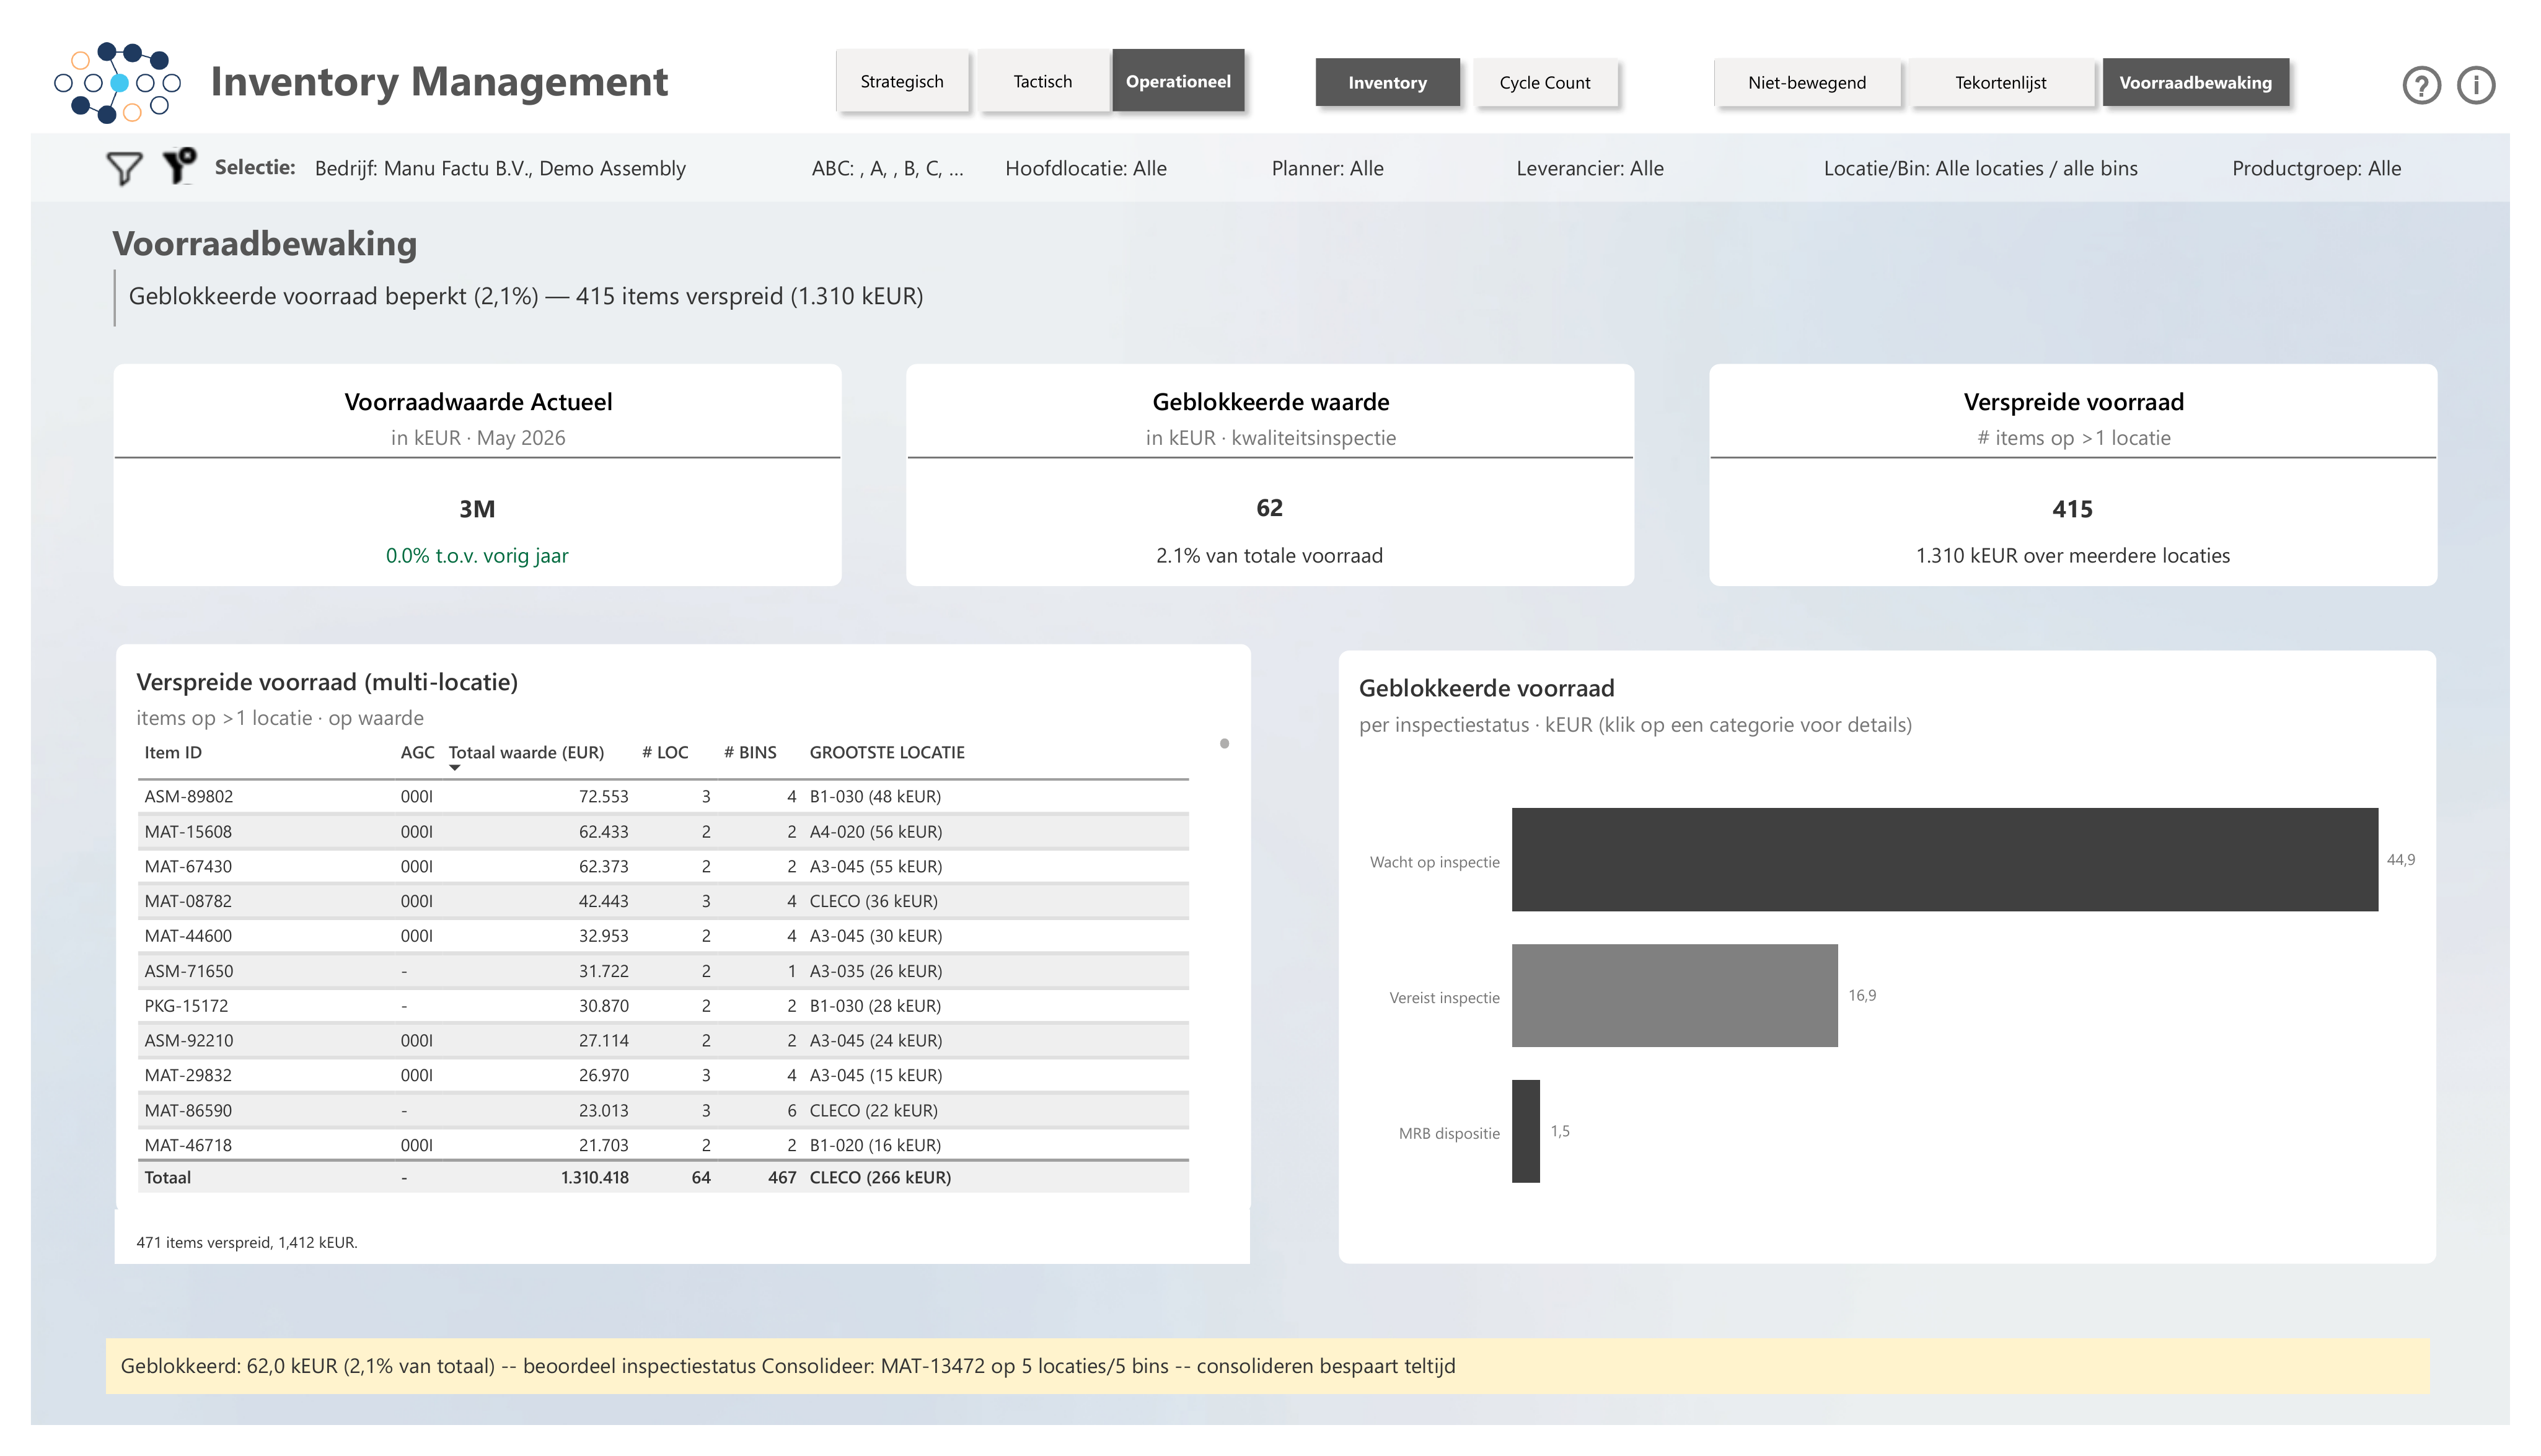2541x1456 pixels.
Task: Click value 72.553 in the table
Action: coord(603,796)
